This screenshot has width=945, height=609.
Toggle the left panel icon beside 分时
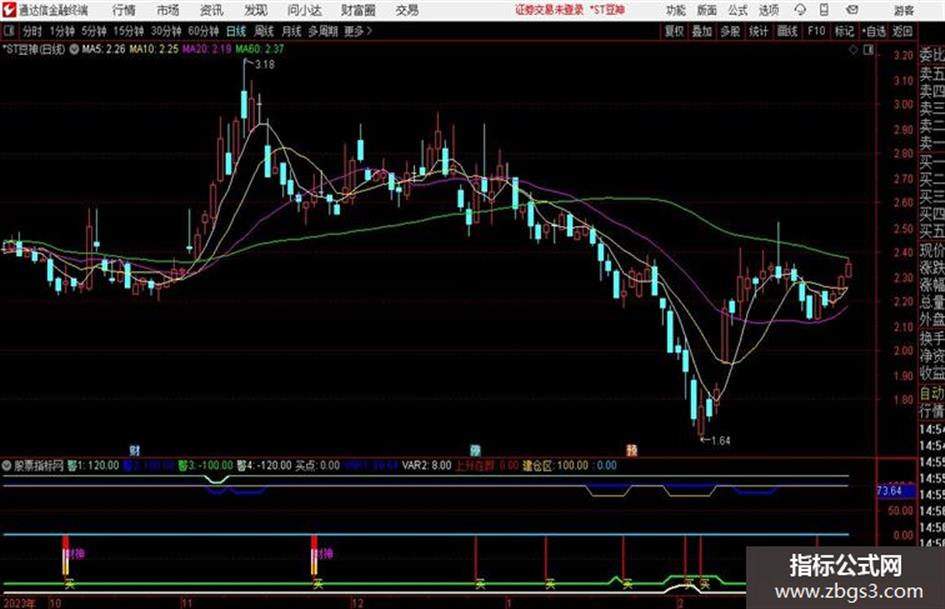click(x=8, y=31)
